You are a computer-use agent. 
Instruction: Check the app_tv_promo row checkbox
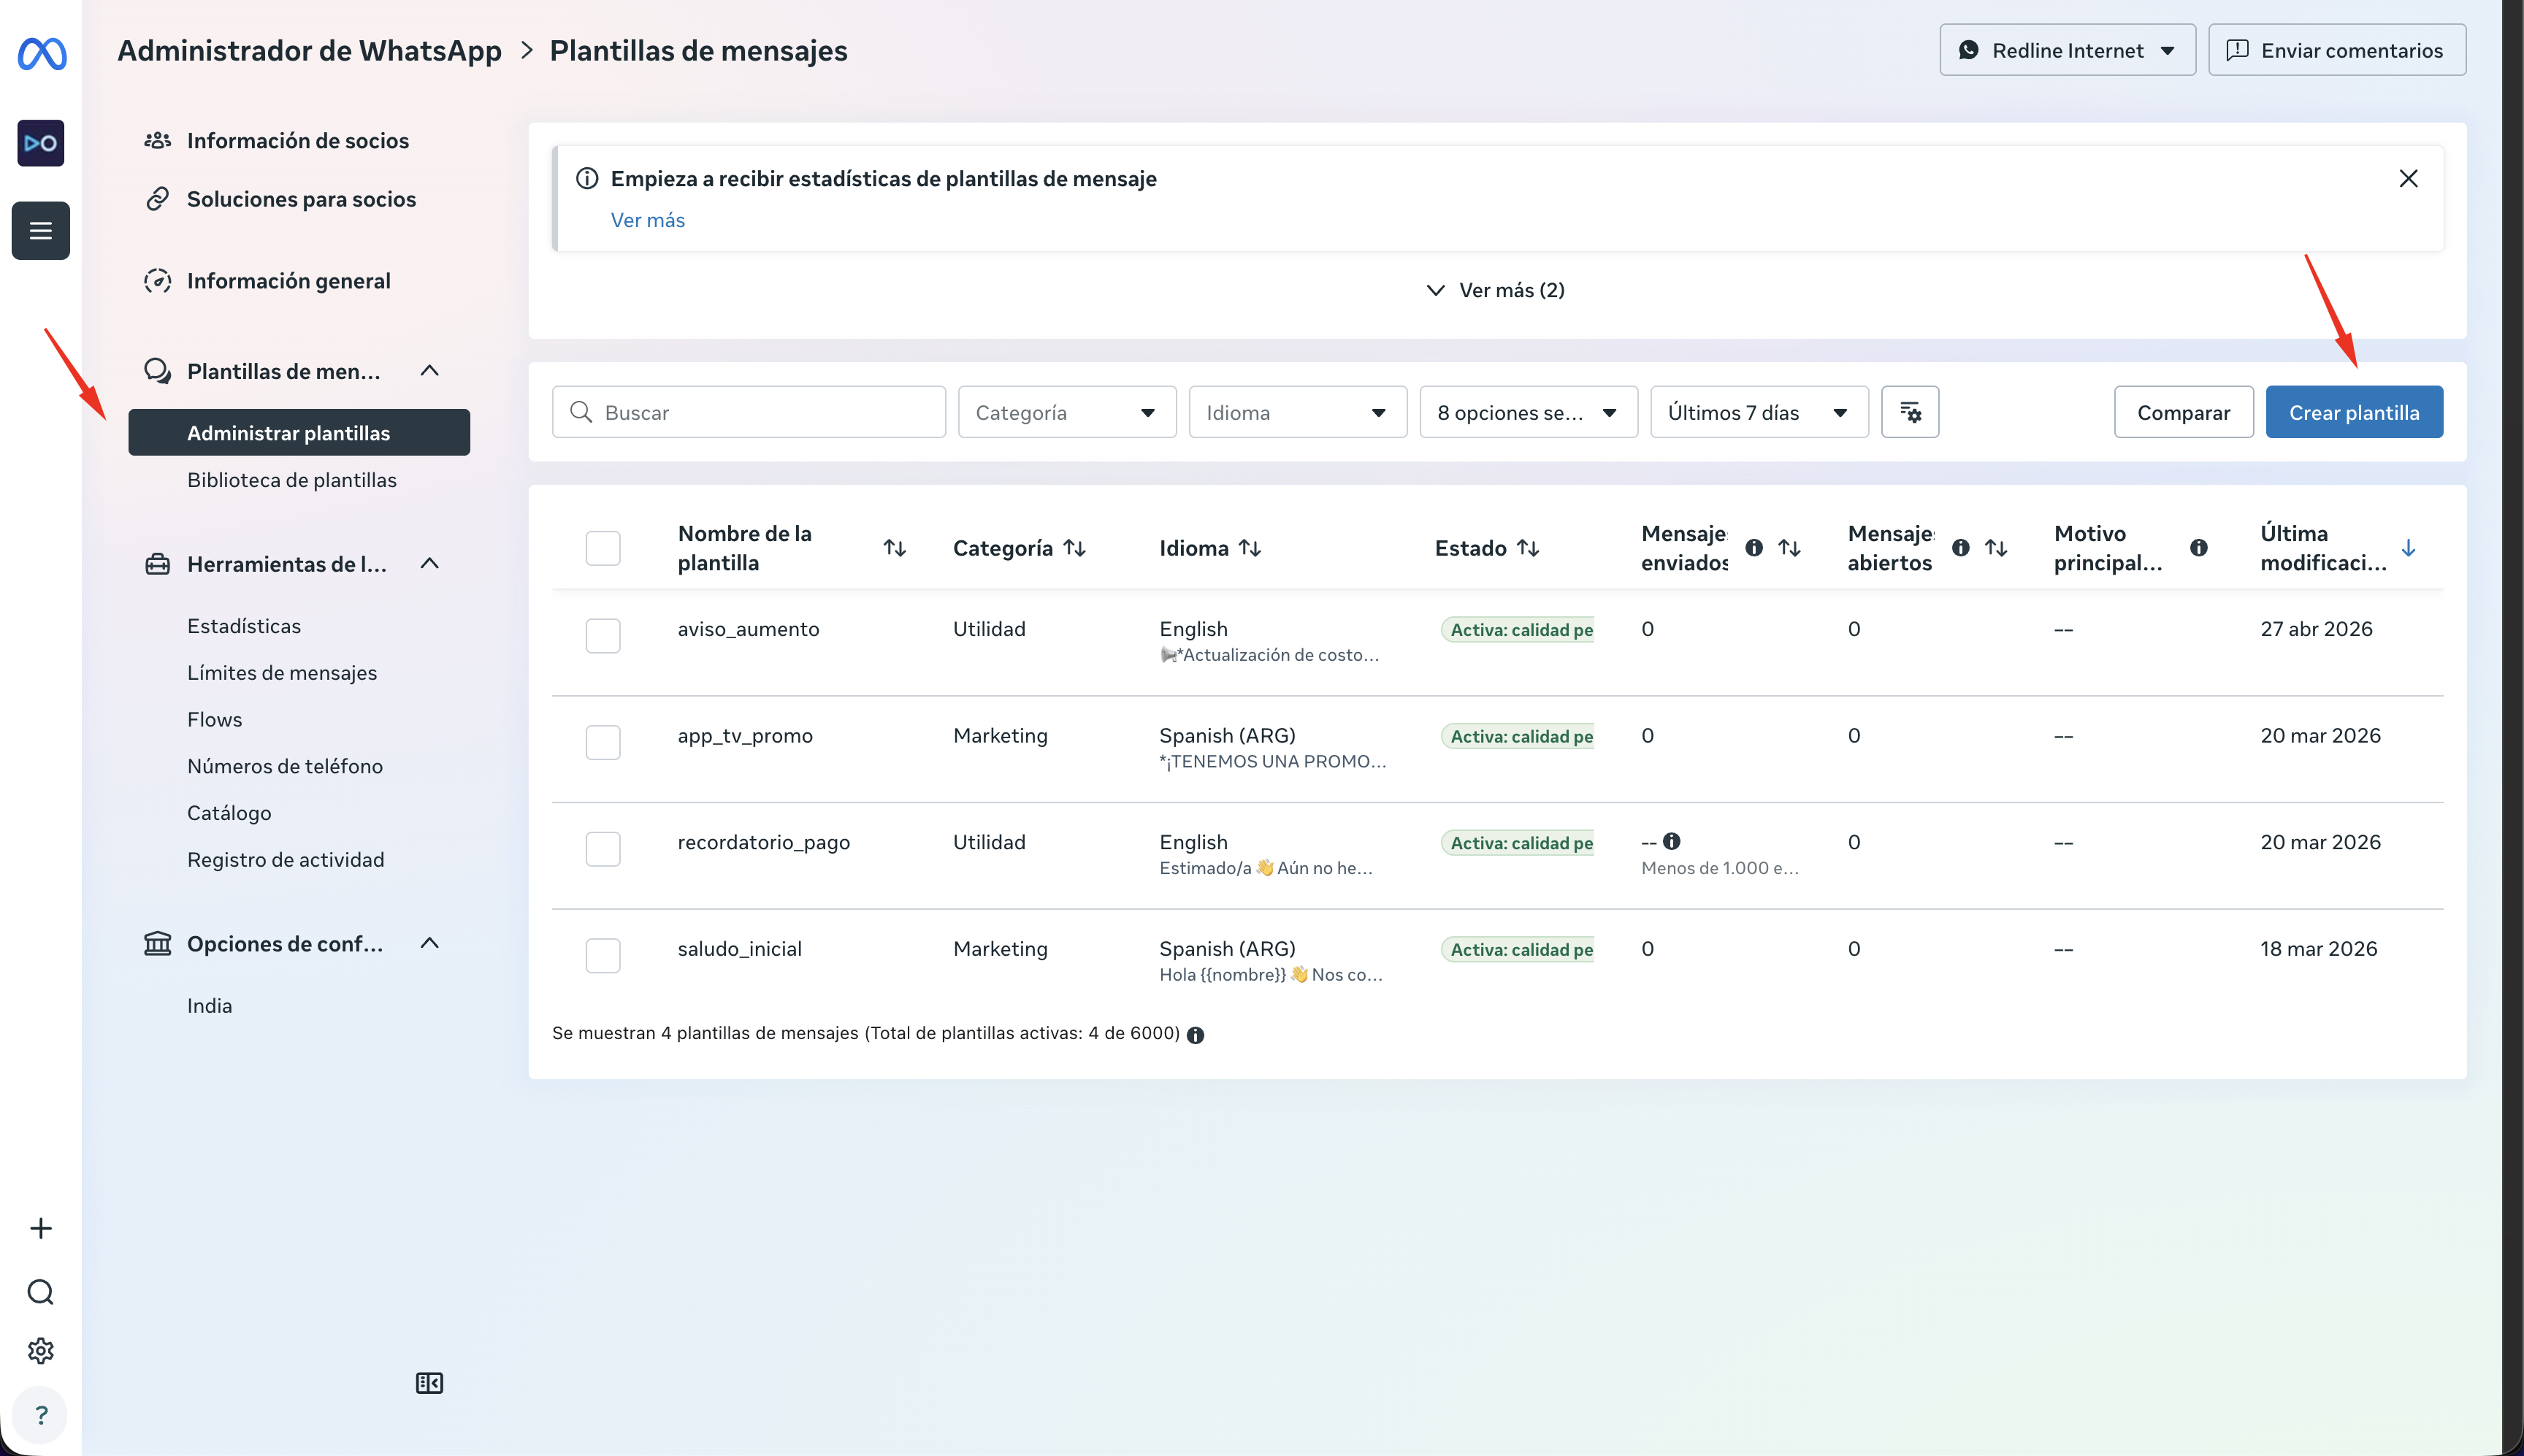[x=603, y=742]
